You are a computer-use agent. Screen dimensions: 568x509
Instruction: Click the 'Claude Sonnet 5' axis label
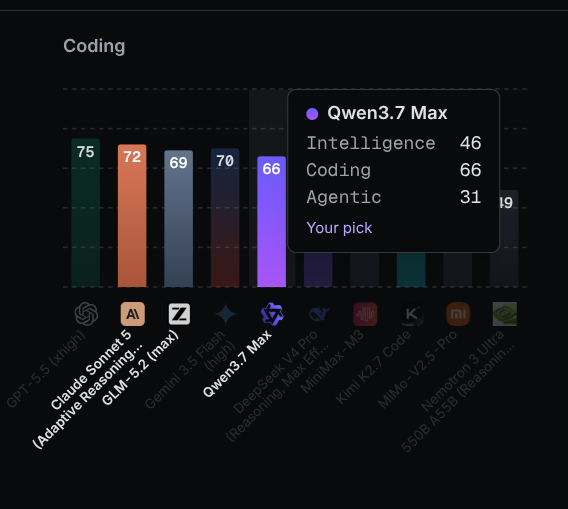pyautogui.click(x=91, y=370)
